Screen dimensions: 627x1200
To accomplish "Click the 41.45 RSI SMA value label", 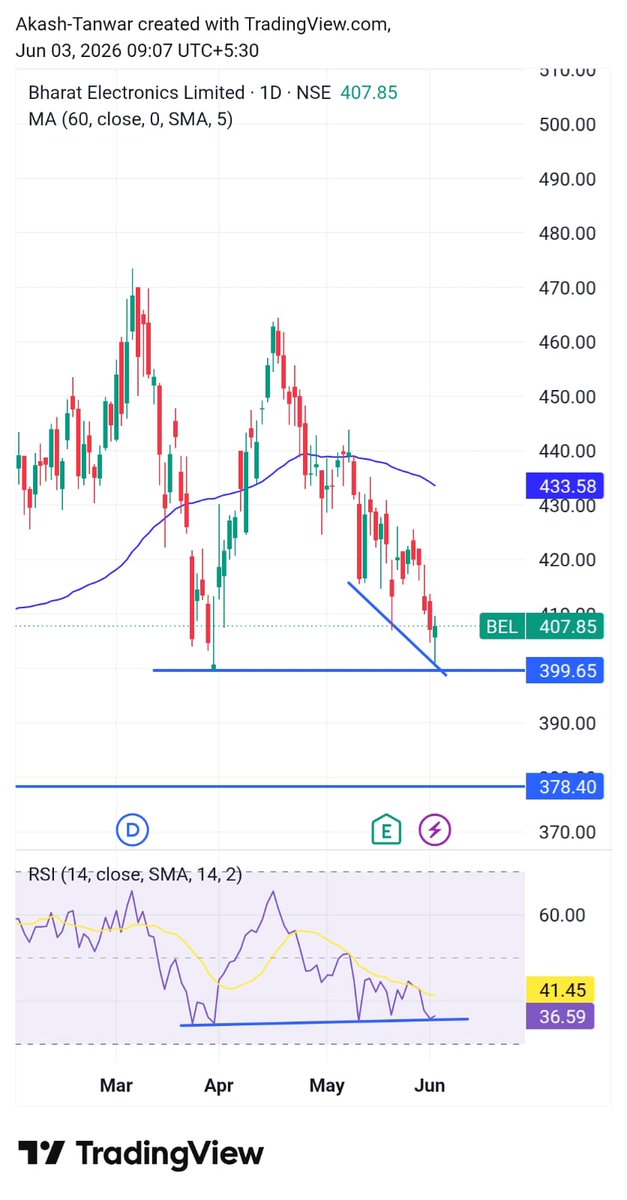I will 560,990.
